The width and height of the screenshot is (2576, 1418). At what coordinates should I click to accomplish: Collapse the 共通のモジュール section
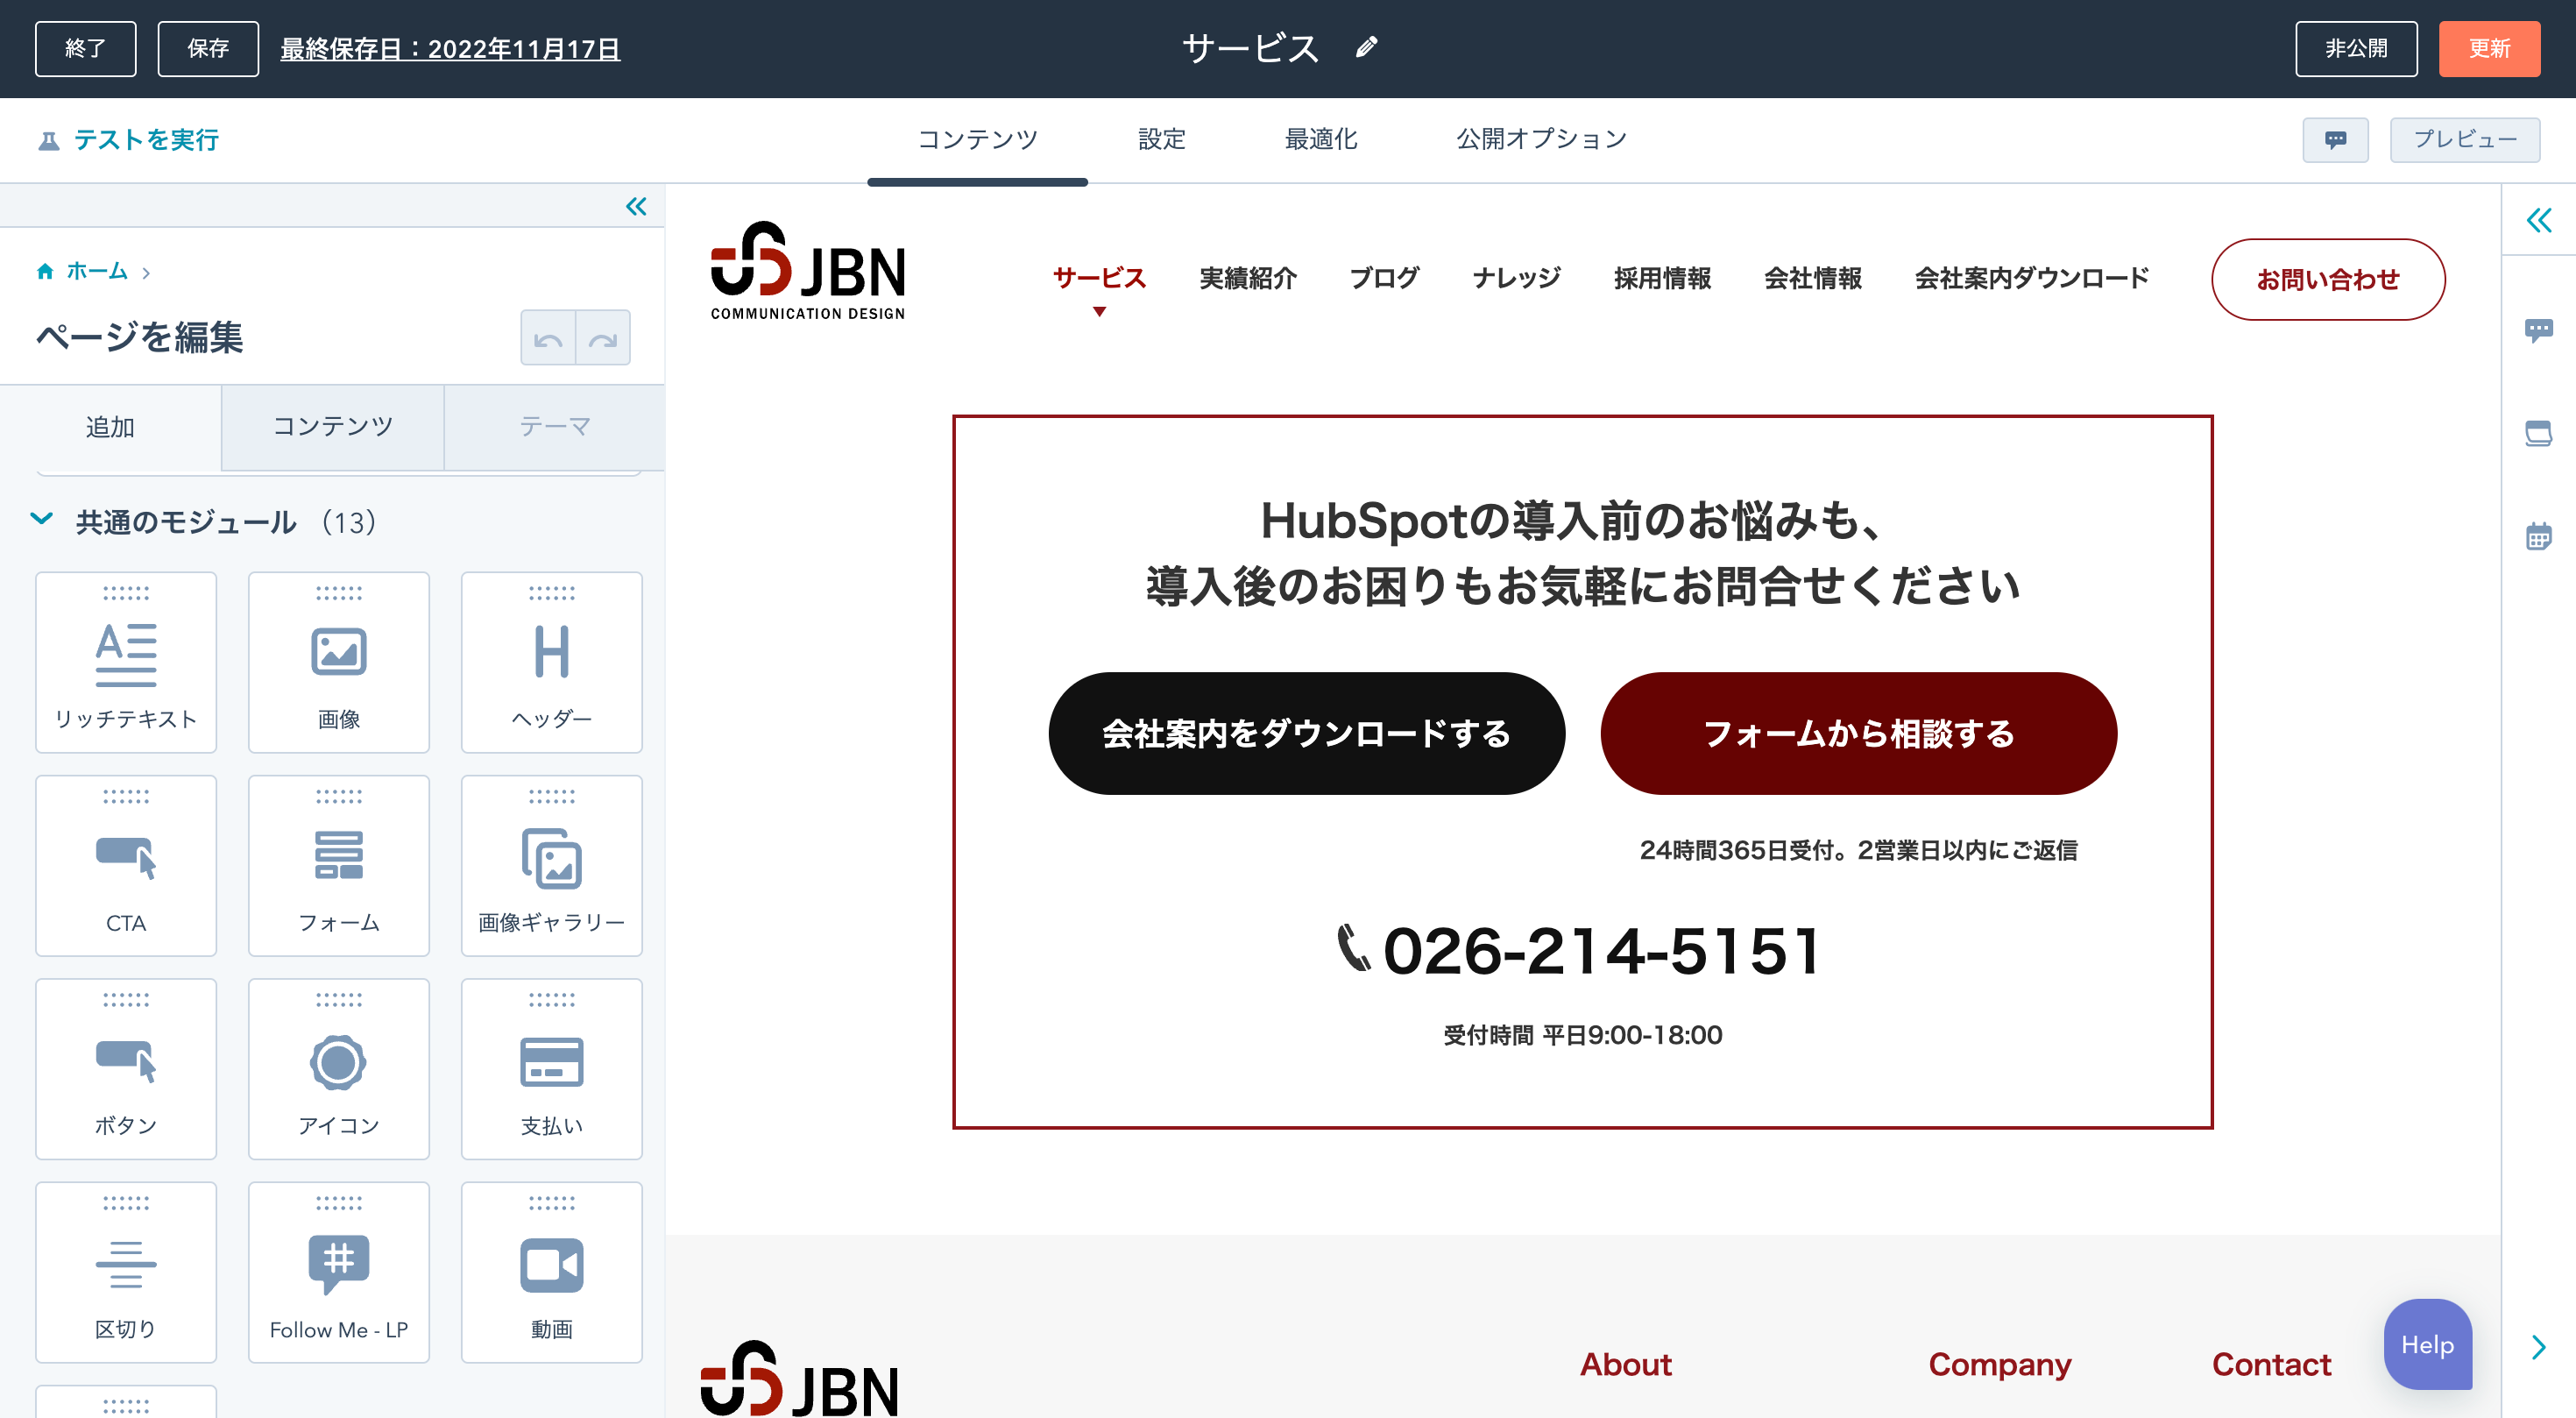point(41,518)
